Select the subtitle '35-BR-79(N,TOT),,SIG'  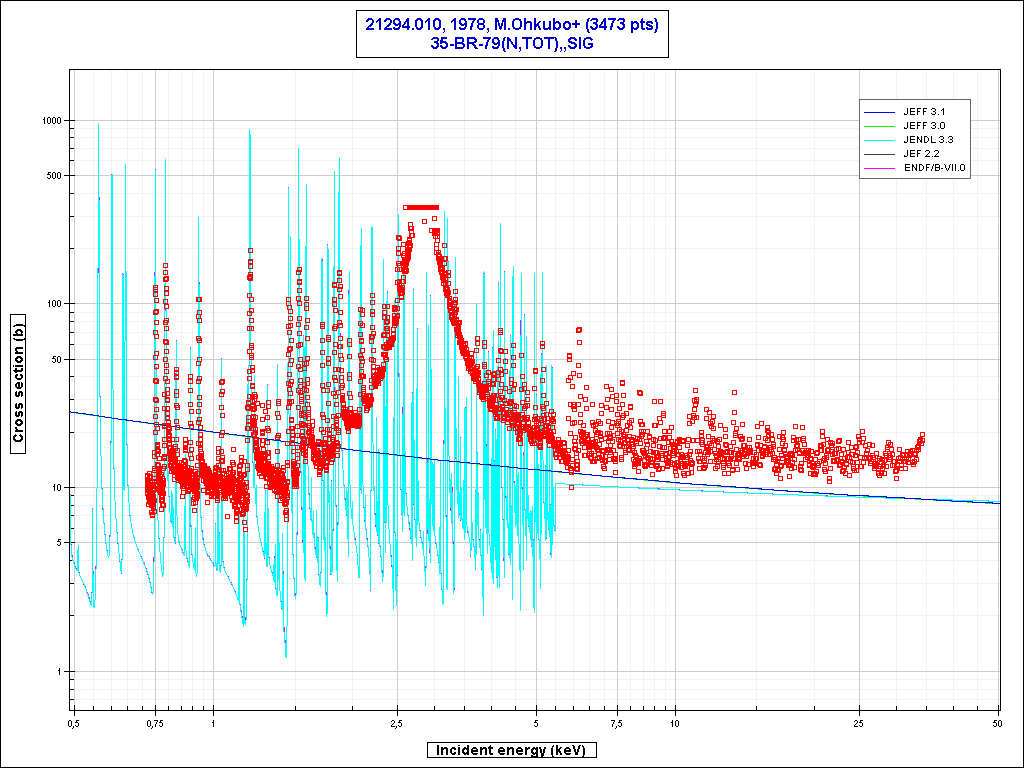511,43
